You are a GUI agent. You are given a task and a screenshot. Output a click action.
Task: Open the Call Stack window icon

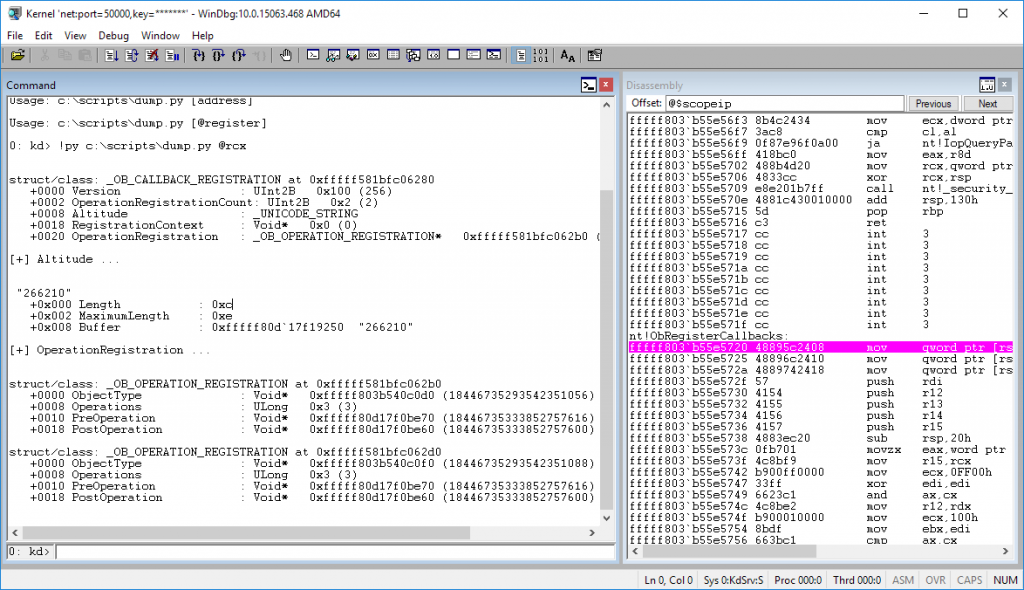tap(413, 57)
